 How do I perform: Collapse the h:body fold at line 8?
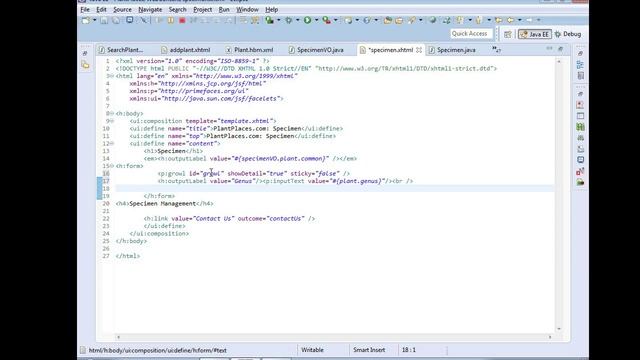pos(112,113)
